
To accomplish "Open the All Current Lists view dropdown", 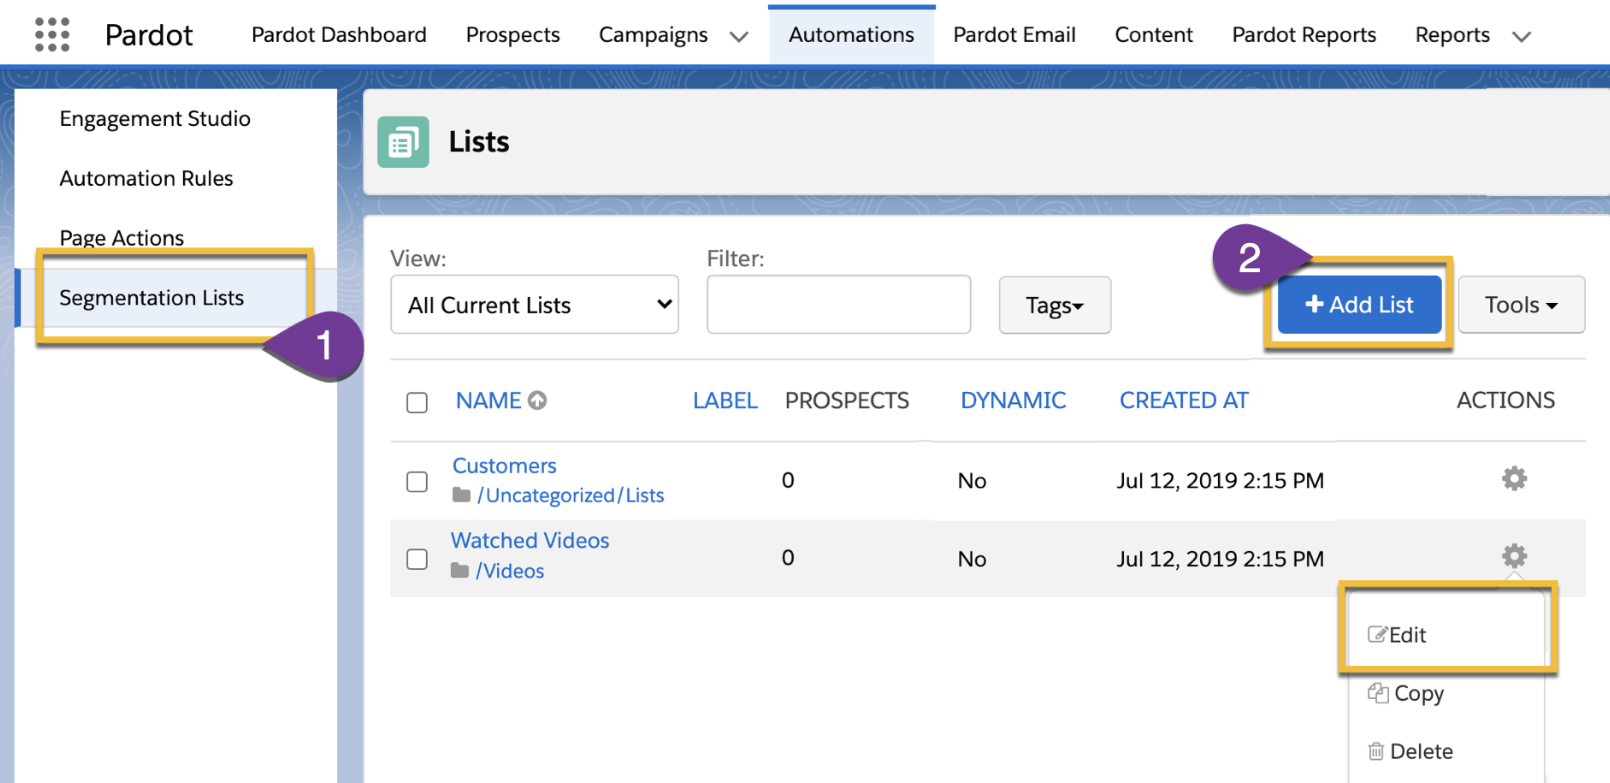I will pos(534,305).
